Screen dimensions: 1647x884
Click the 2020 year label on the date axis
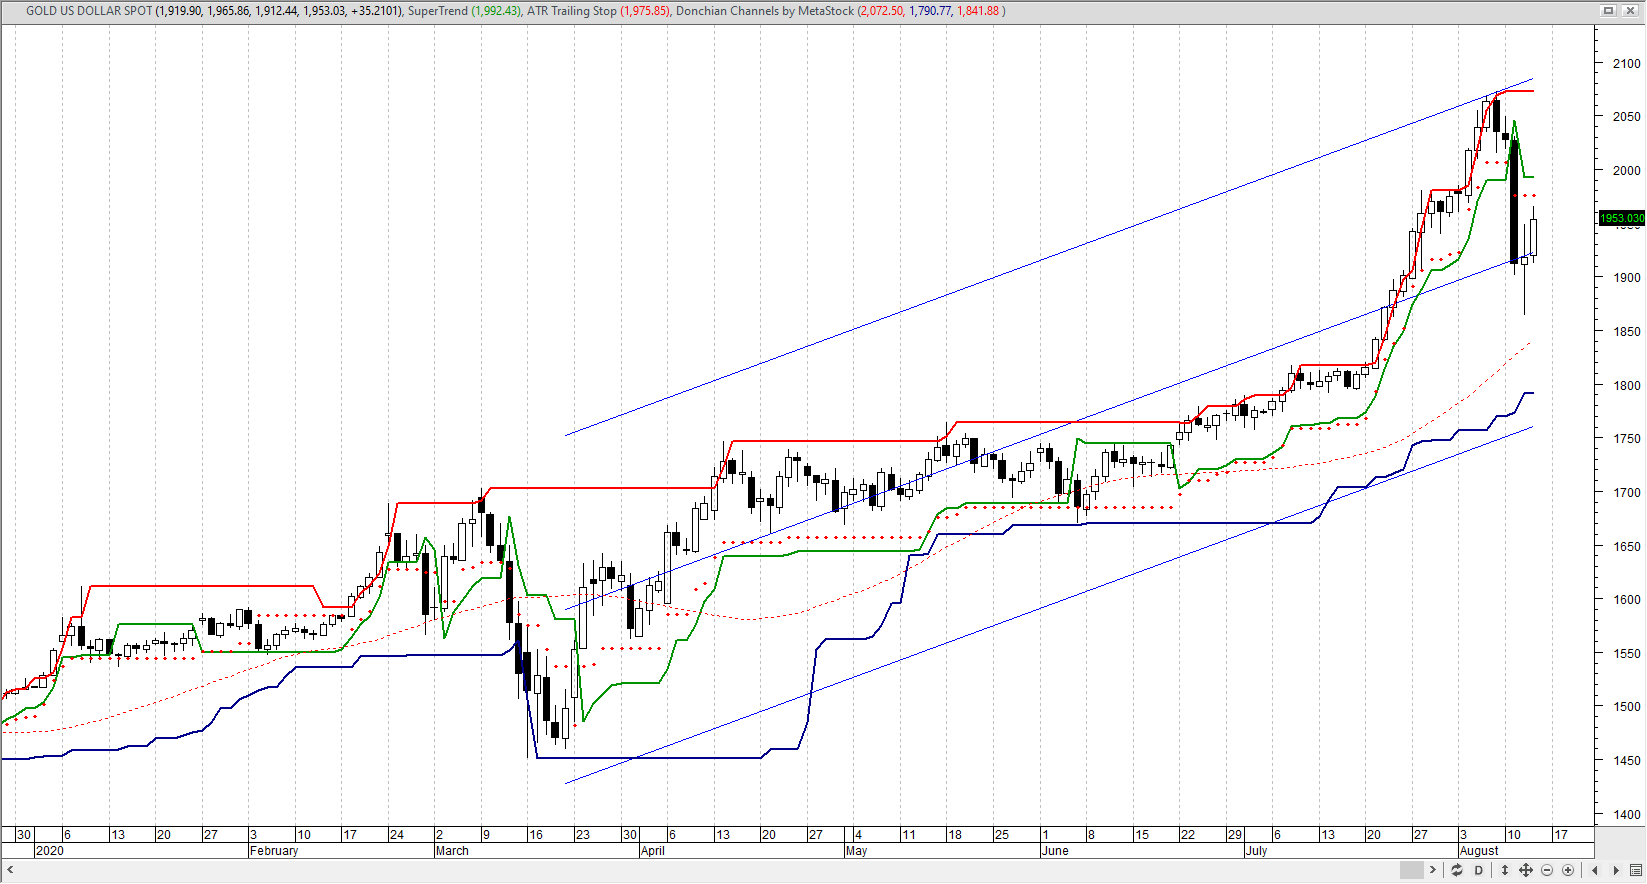pyautogui.click(x=49, y=851)
